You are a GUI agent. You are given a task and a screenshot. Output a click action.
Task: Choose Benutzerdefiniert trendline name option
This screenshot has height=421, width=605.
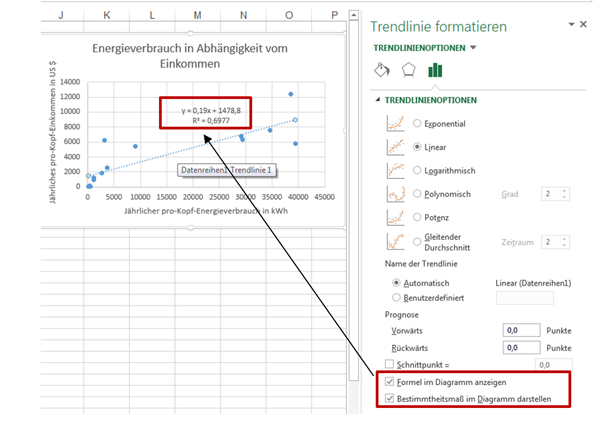(x=398, y=298)
